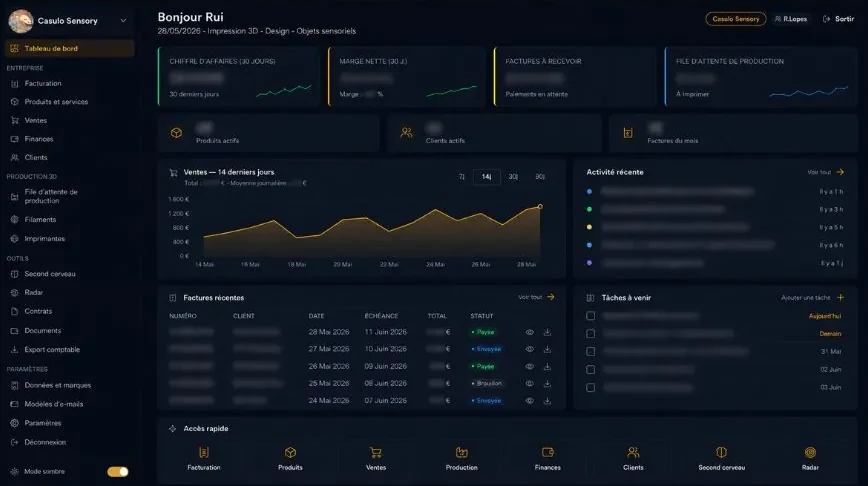
Task: View the 25 Mai 2026 invoice eye icon
Action: tap(530, 384)
